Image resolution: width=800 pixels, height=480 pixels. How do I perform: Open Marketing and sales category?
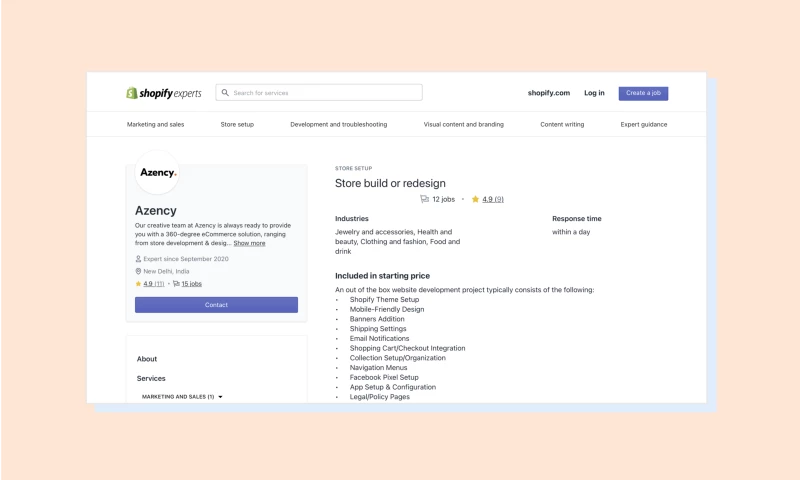pos(156,124)
